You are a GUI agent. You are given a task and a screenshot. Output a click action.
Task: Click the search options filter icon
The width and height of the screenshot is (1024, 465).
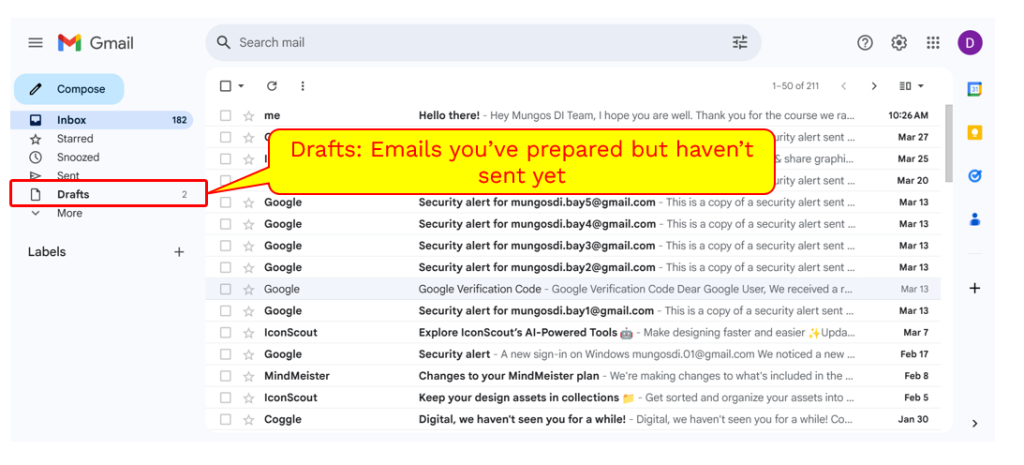[740, 43]
